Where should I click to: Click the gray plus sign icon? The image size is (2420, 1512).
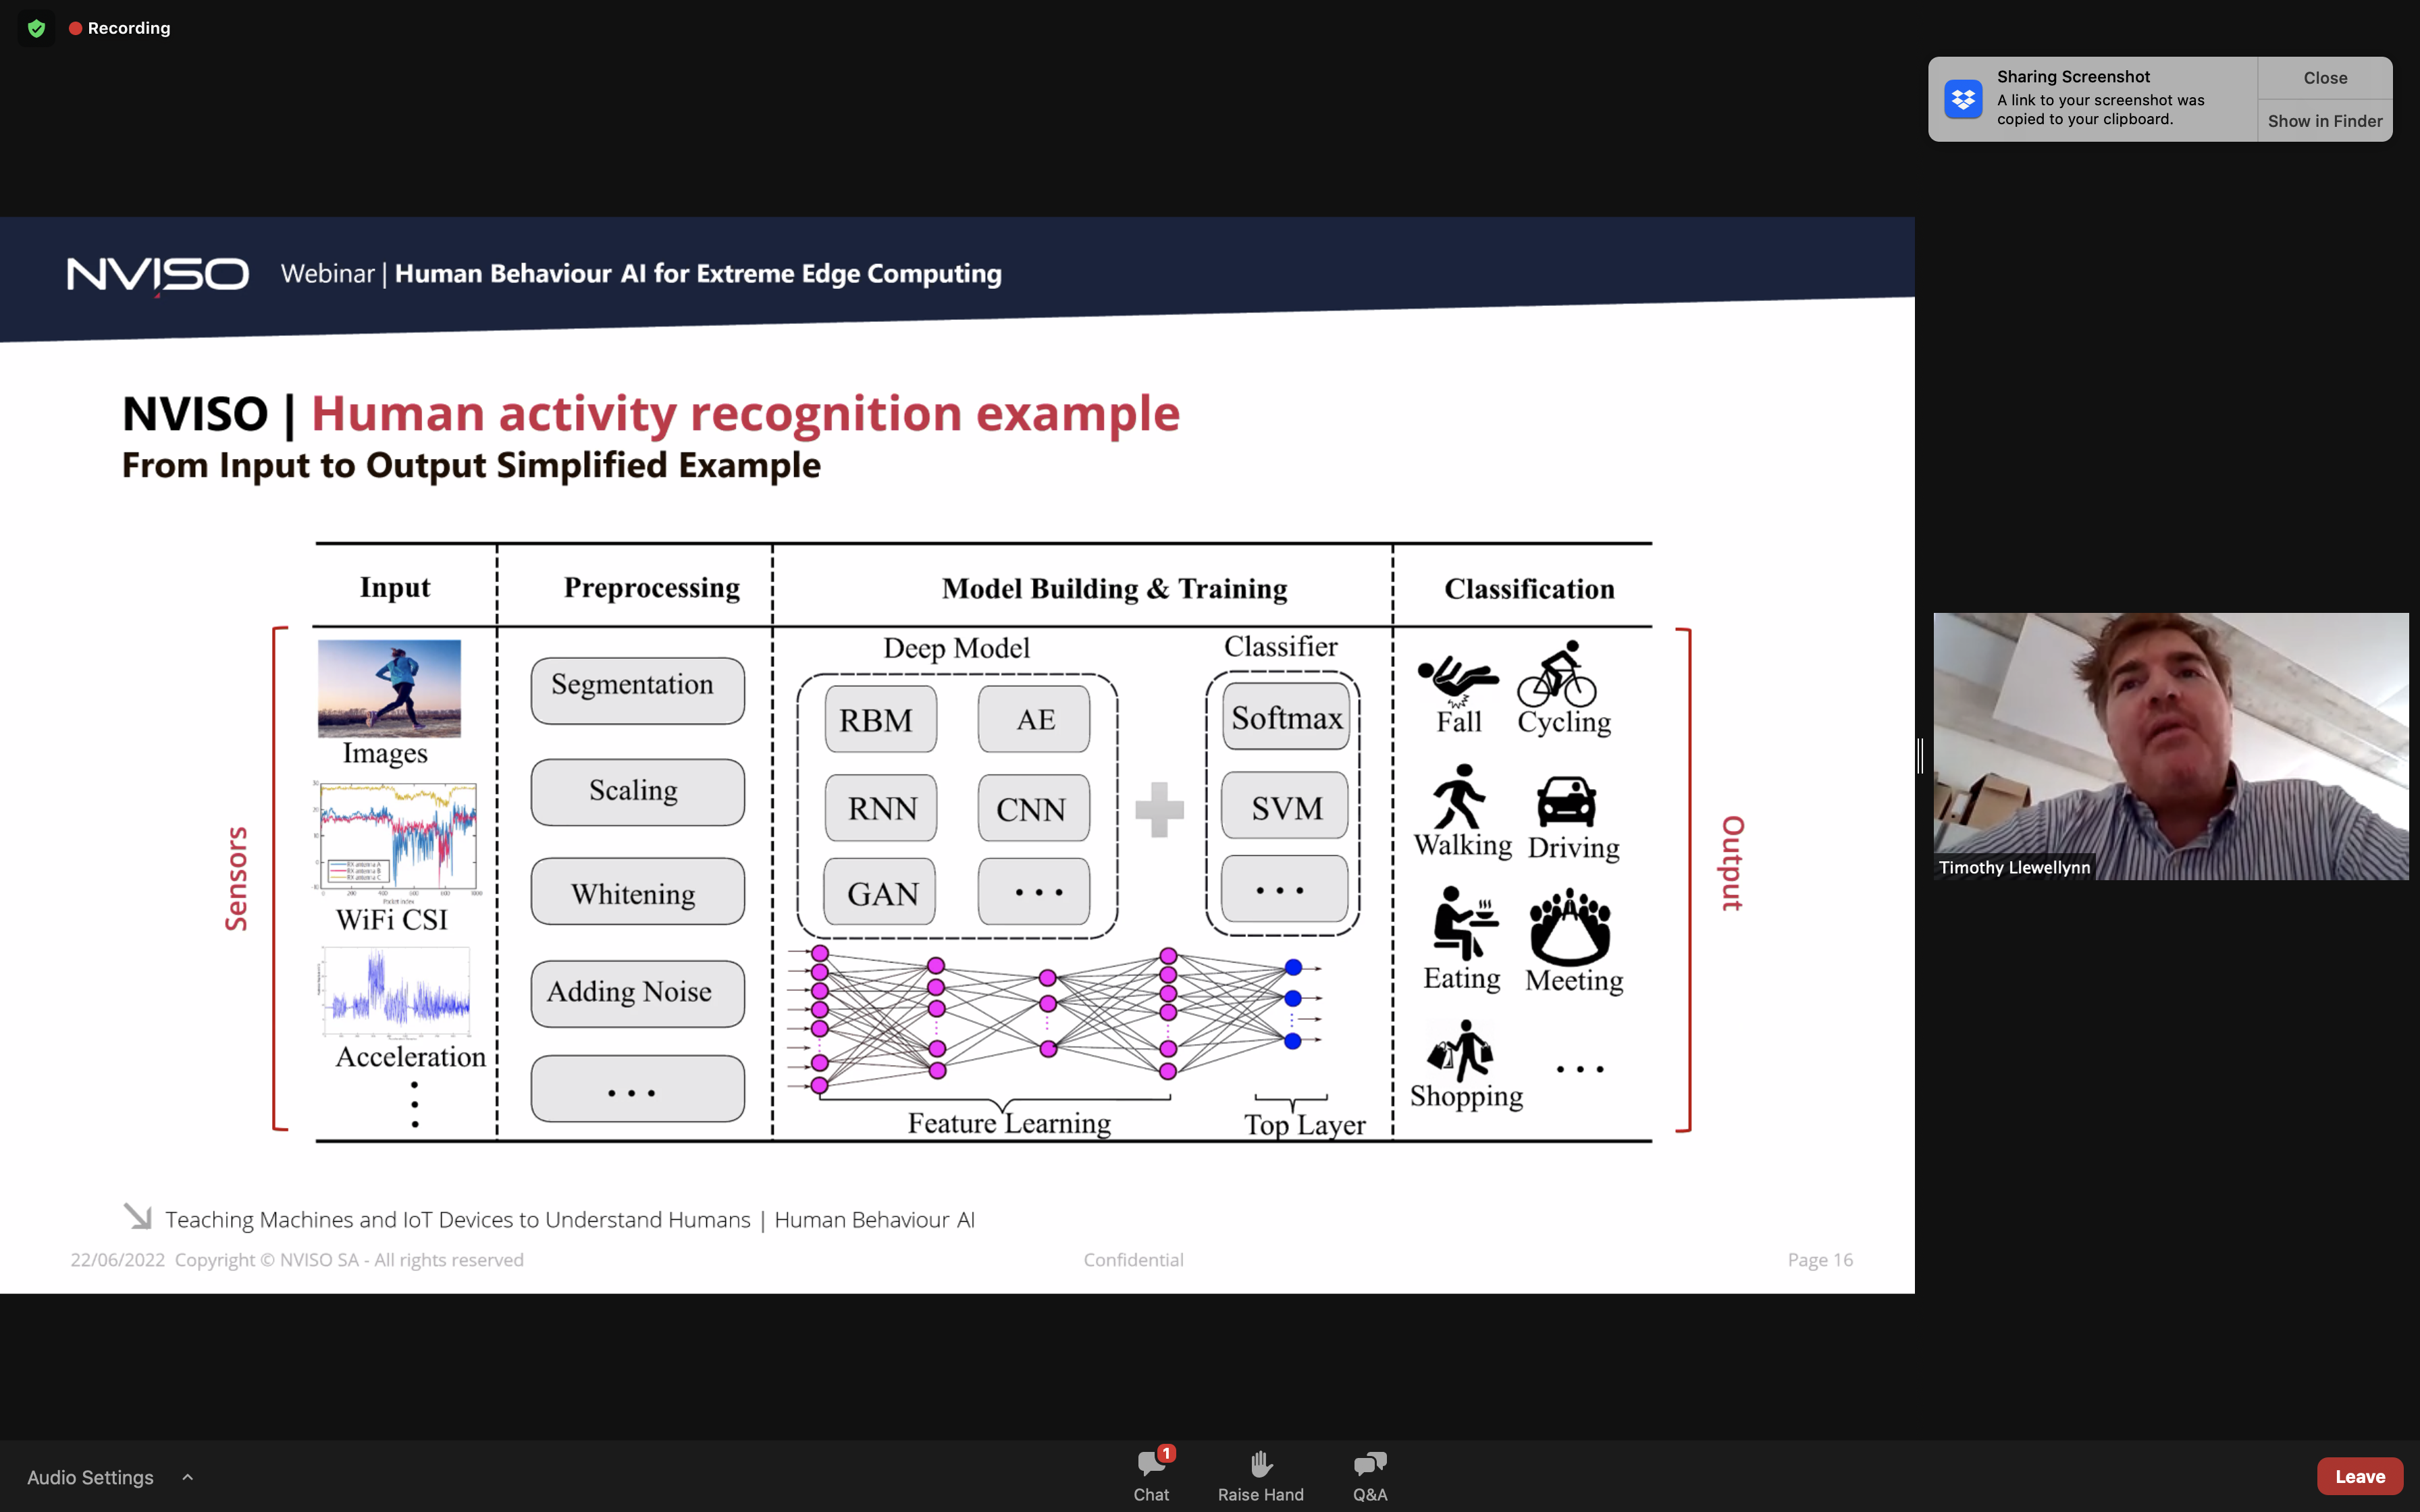(x=1160, y=809)
